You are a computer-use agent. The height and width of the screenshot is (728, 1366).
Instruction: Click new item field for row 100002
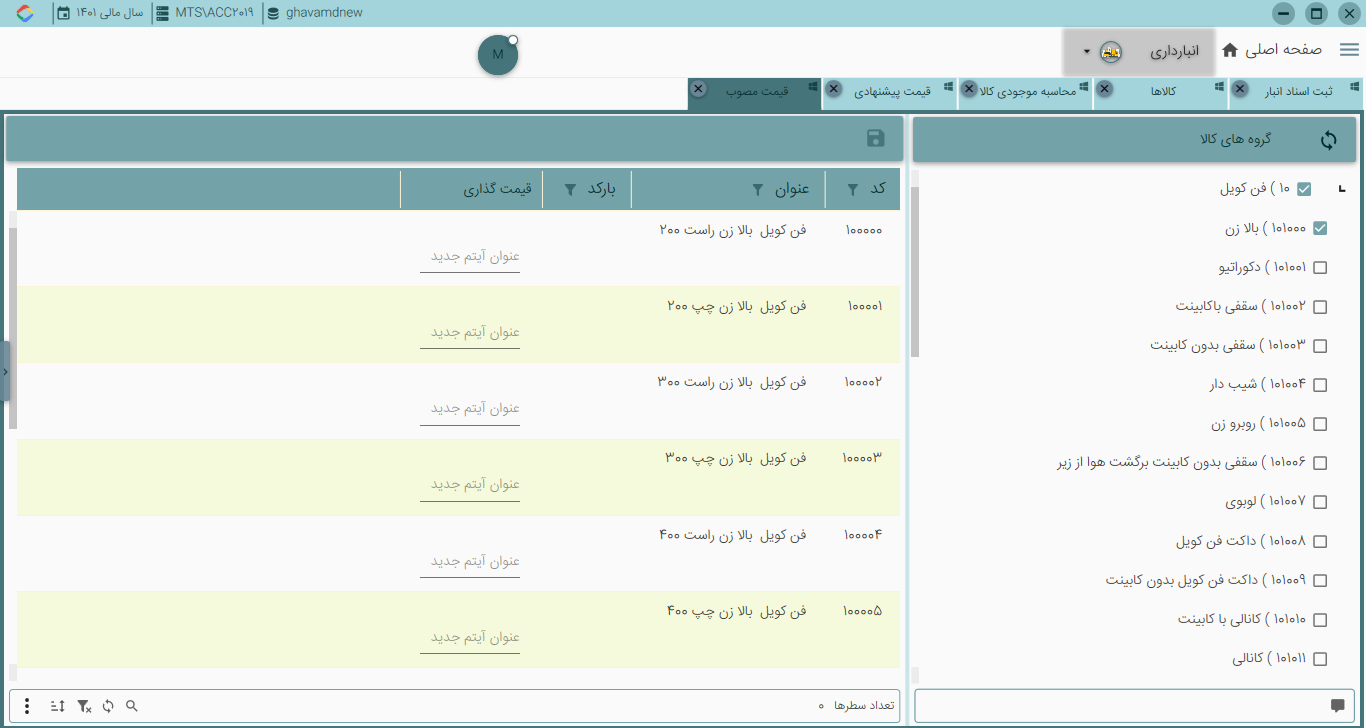(x=470, y=409)
